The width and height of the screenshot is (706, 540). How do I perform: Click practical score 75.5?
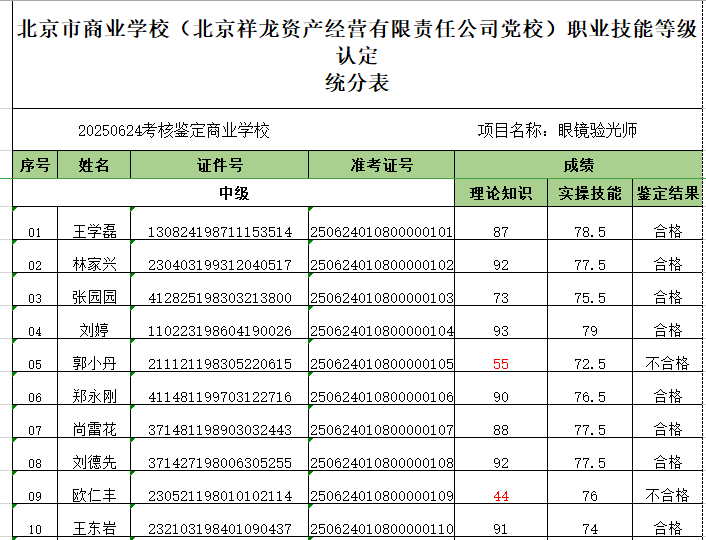point(590,298)
